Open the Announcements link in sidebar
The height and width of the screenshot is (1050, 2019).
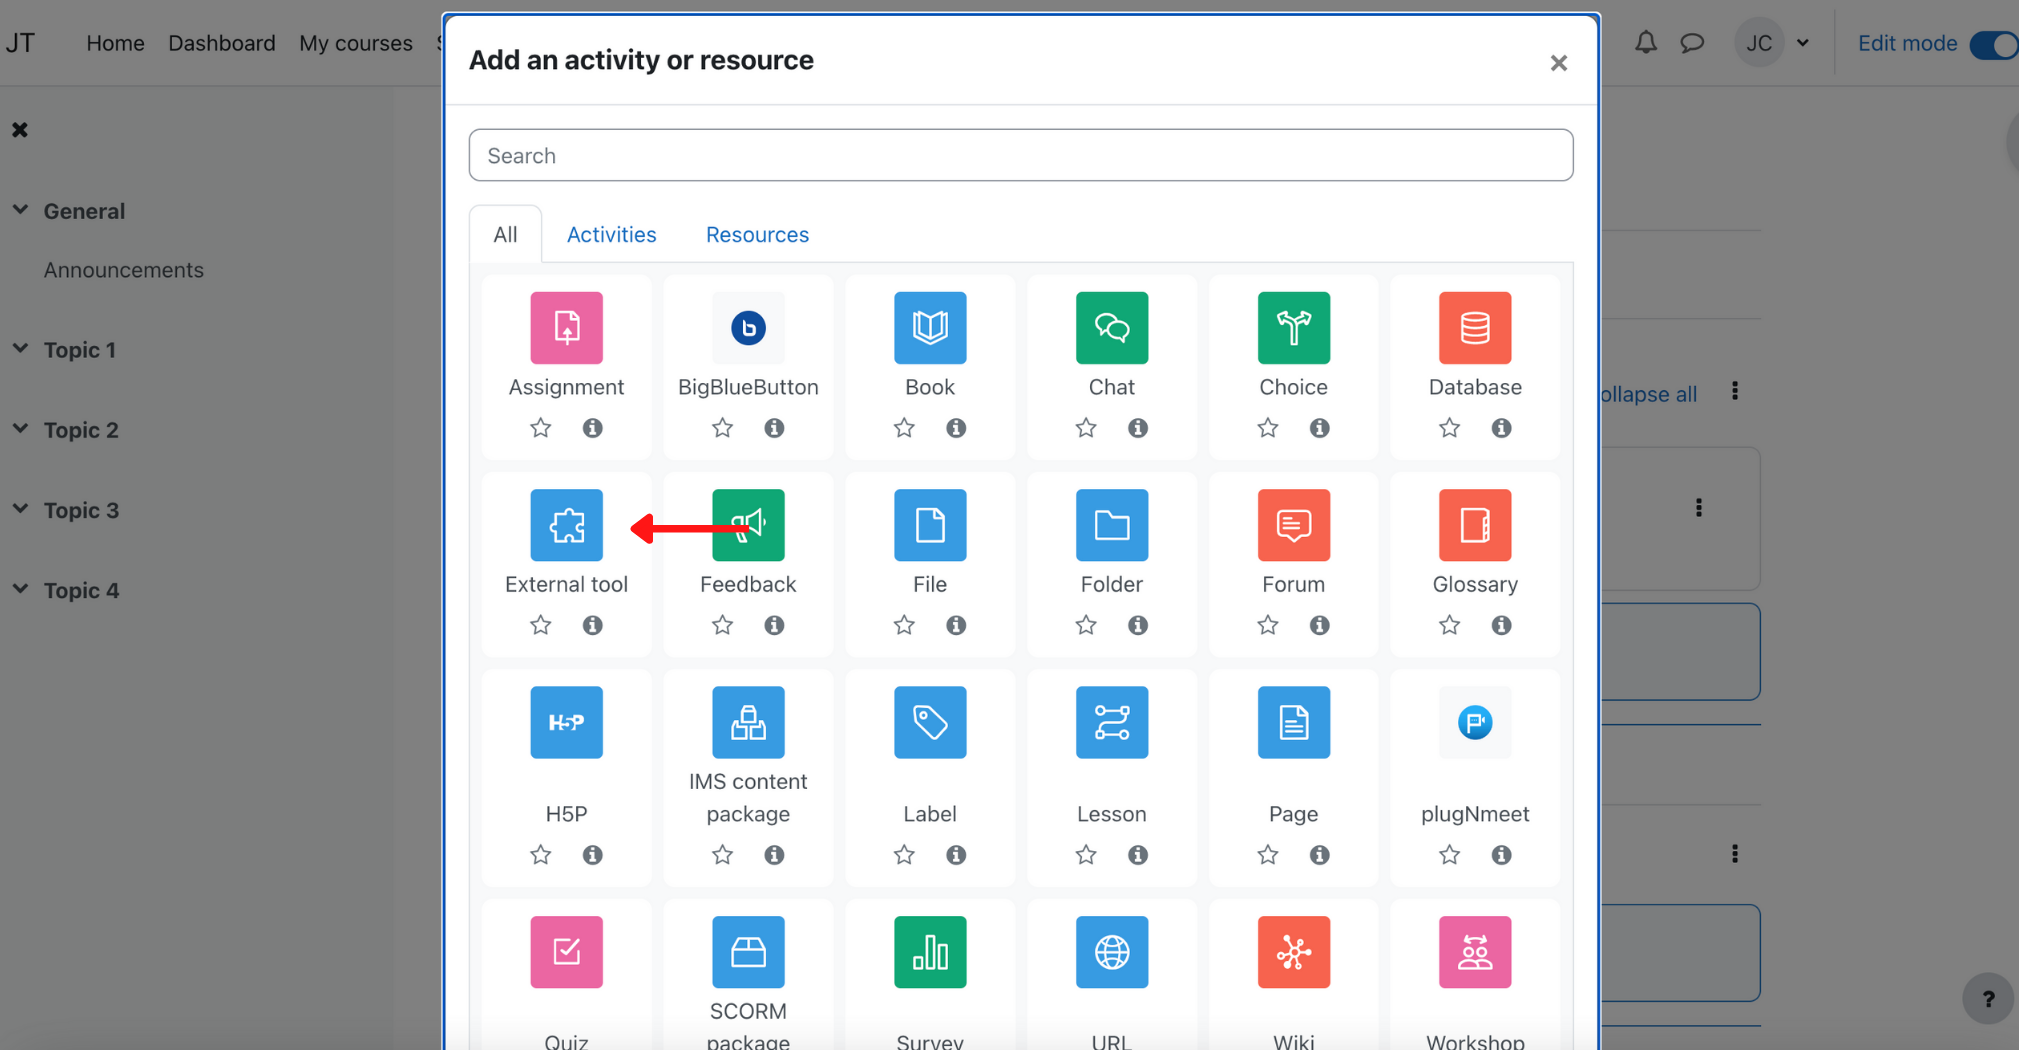coord(123,270)
